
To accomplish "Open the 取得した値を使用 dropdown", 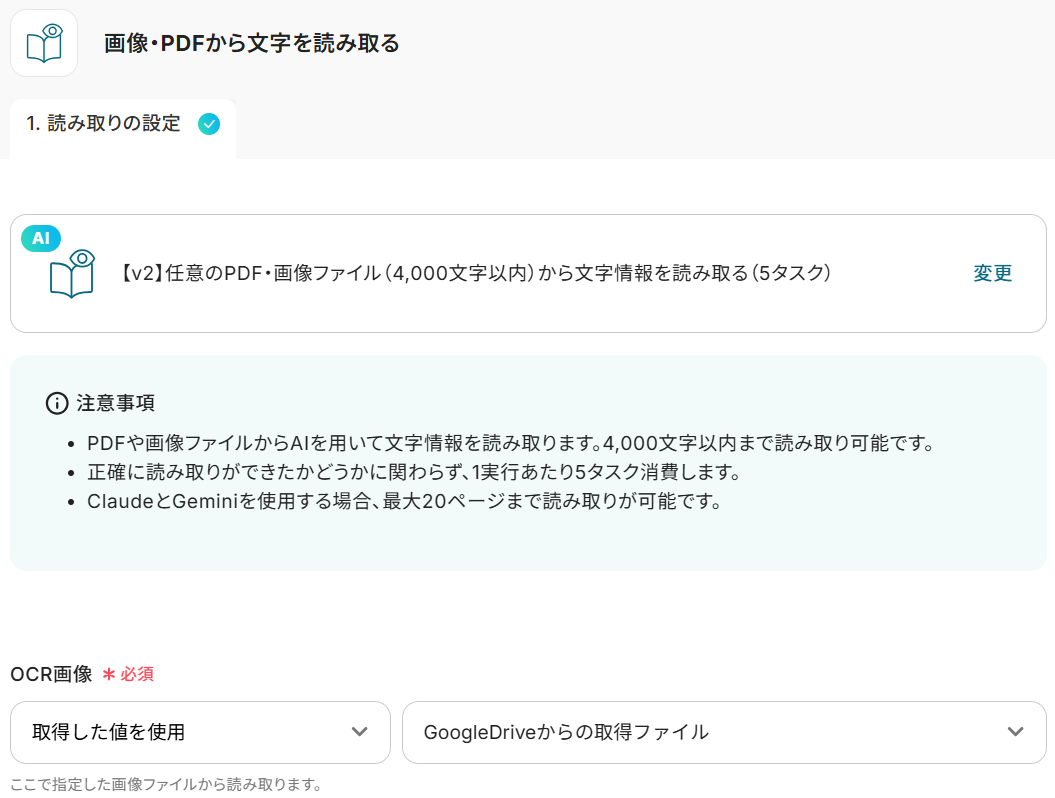I will (x=200, y=732).
